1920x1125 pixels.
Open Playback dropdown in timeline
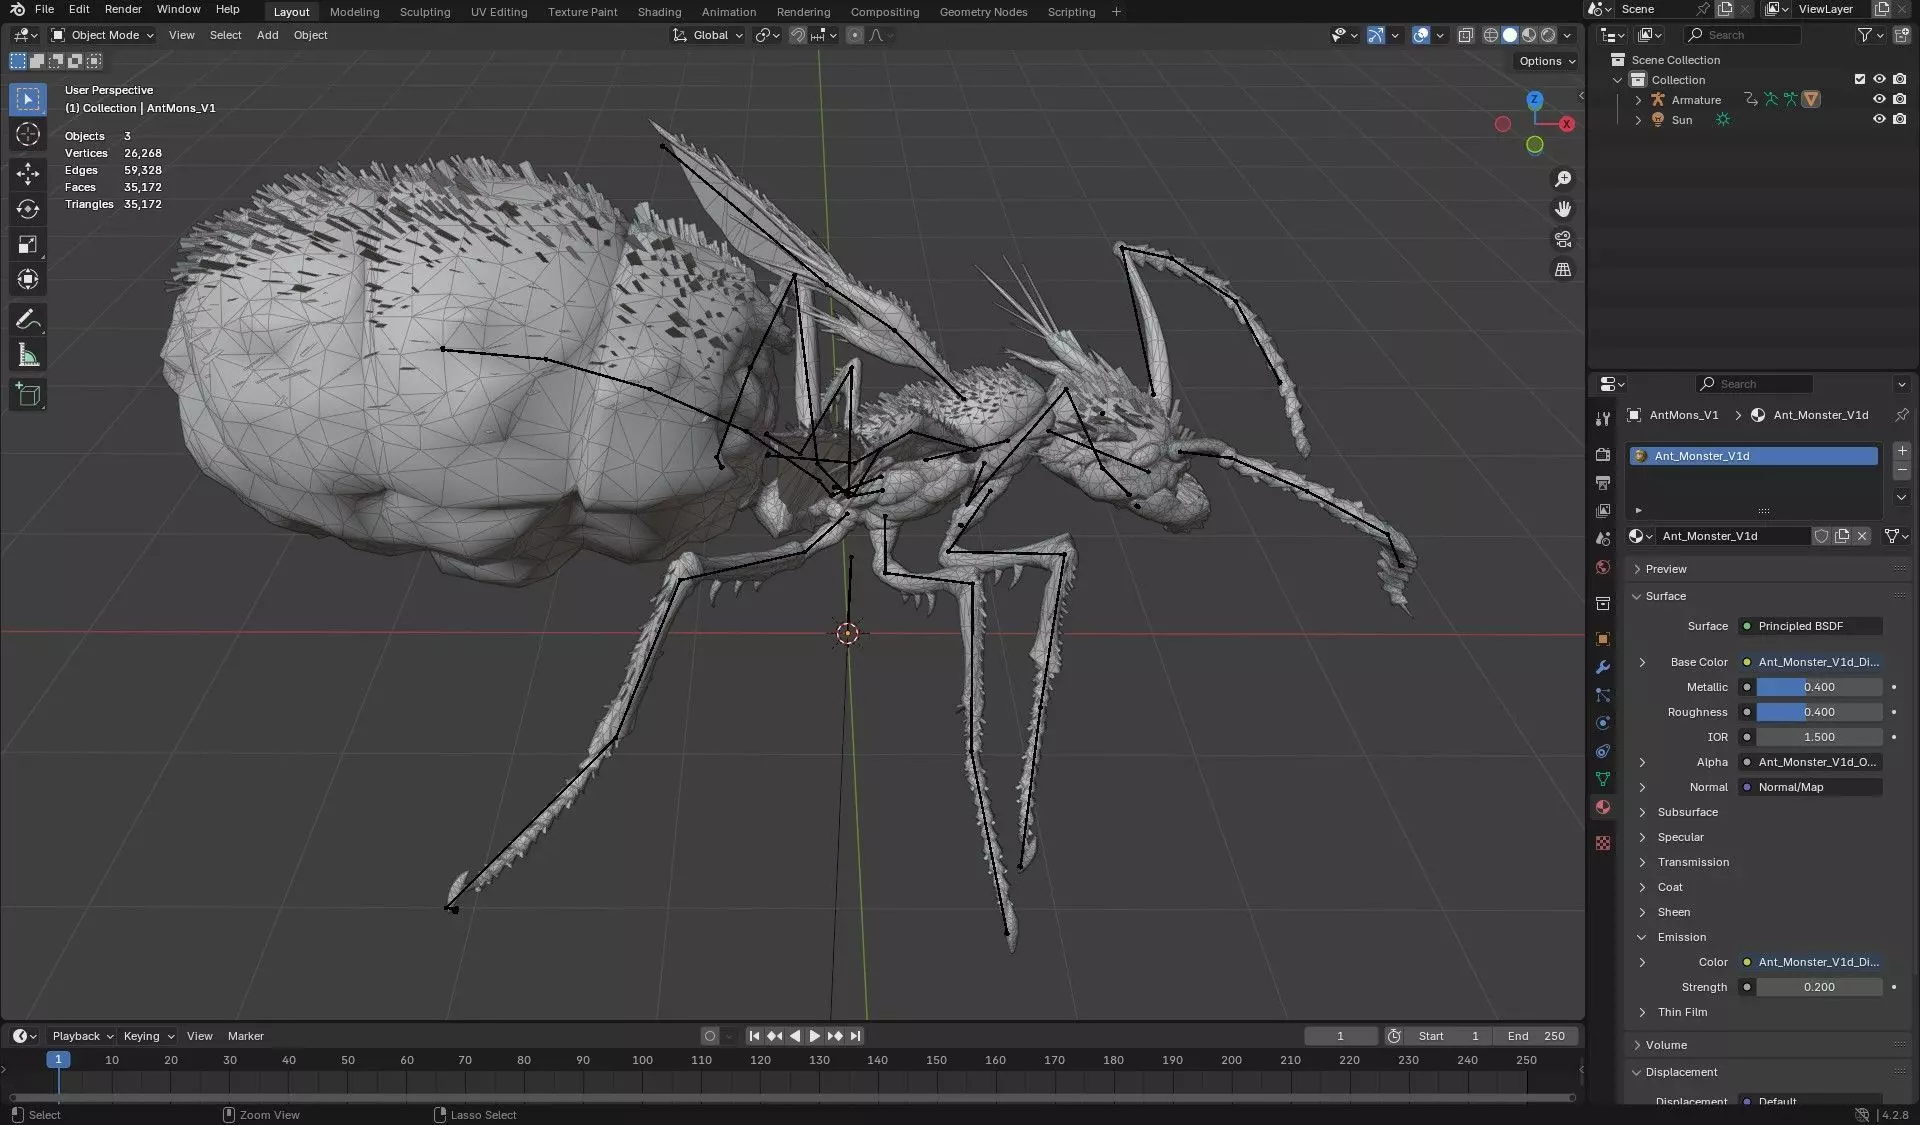[82, 1036]
